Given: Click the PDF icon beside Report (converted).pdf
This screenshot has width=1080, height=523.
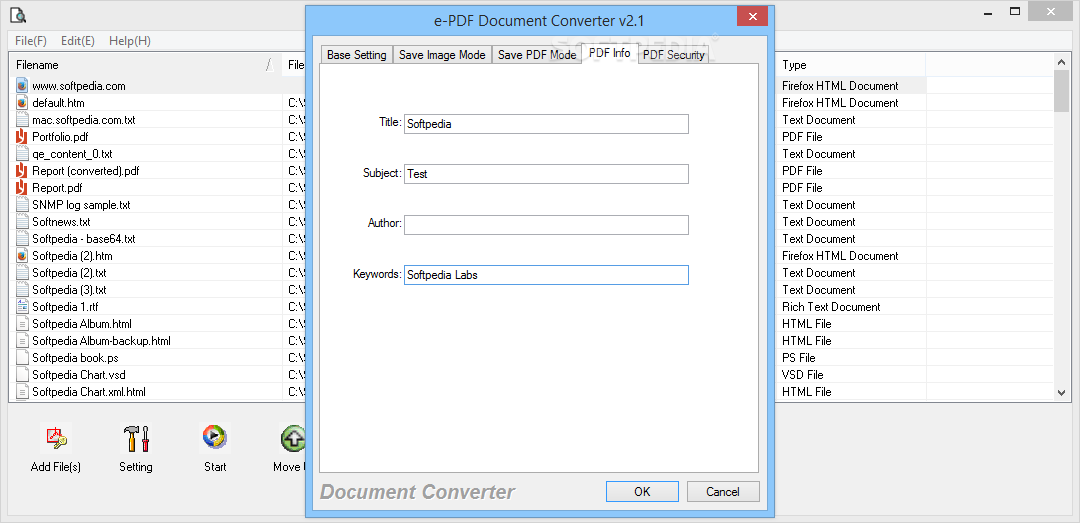Looking at the screenshot, I should coord(22,171).
